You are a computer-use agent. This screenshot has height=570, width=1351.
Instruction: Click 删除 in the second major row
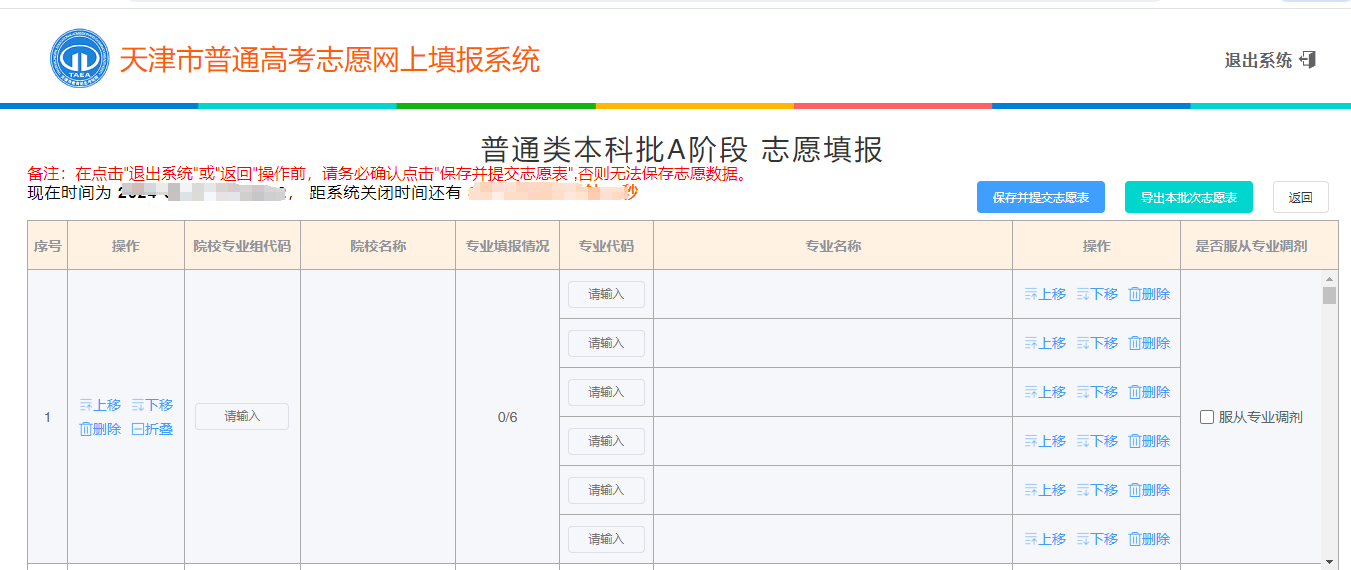[x=1149, y=343]
